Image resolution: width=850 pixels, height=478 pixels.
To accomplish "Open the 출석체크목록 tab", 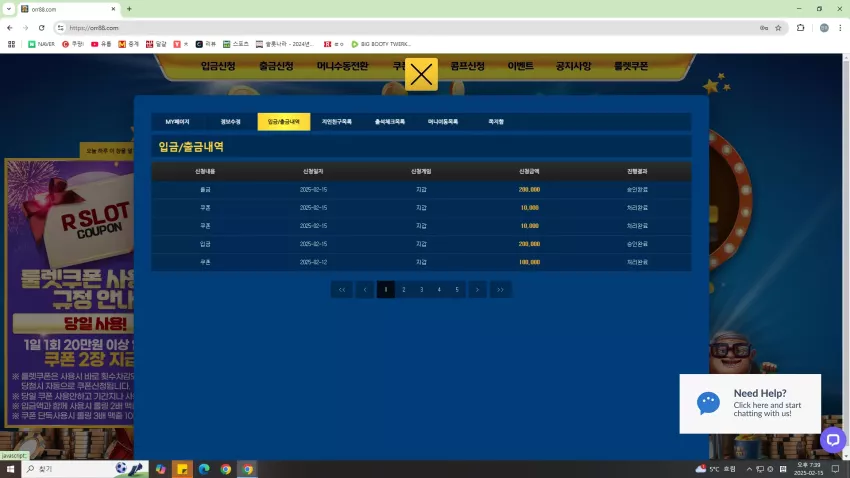I will point(390,122).
